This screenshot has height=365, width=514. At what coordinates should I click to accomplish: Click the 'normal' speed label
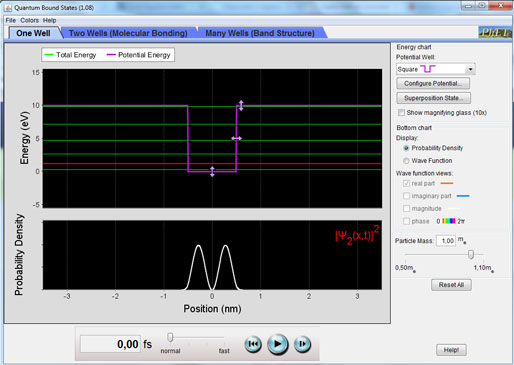(x=170, y=351)
